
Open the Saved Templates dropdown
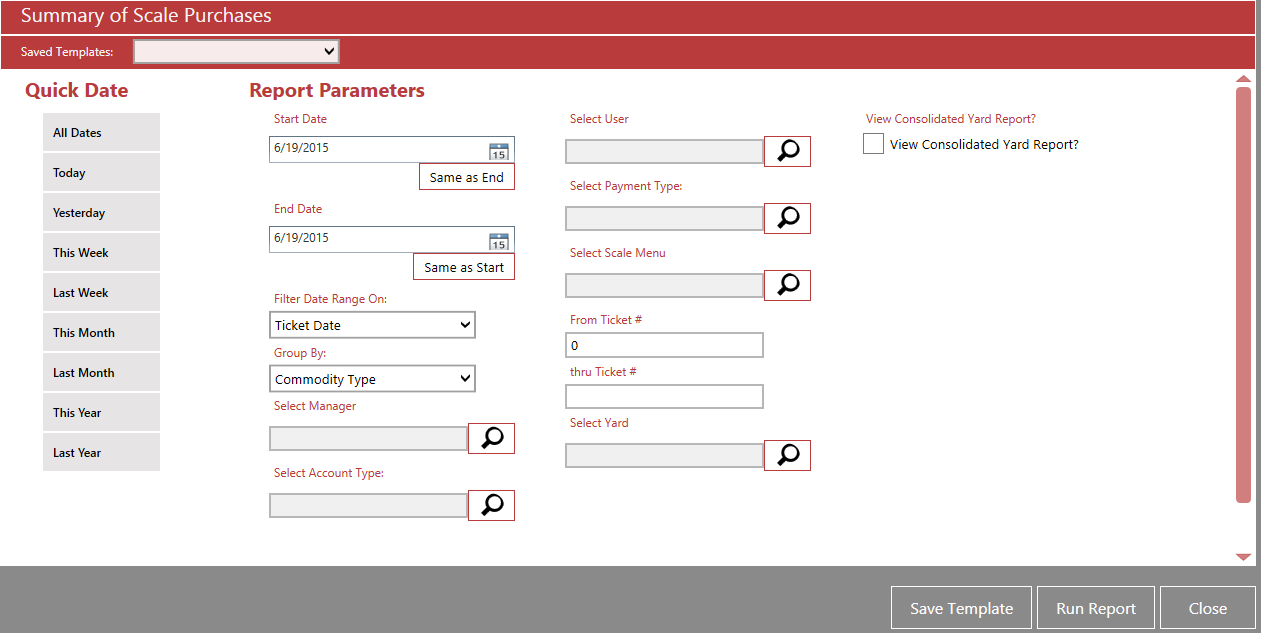(236, 51)
